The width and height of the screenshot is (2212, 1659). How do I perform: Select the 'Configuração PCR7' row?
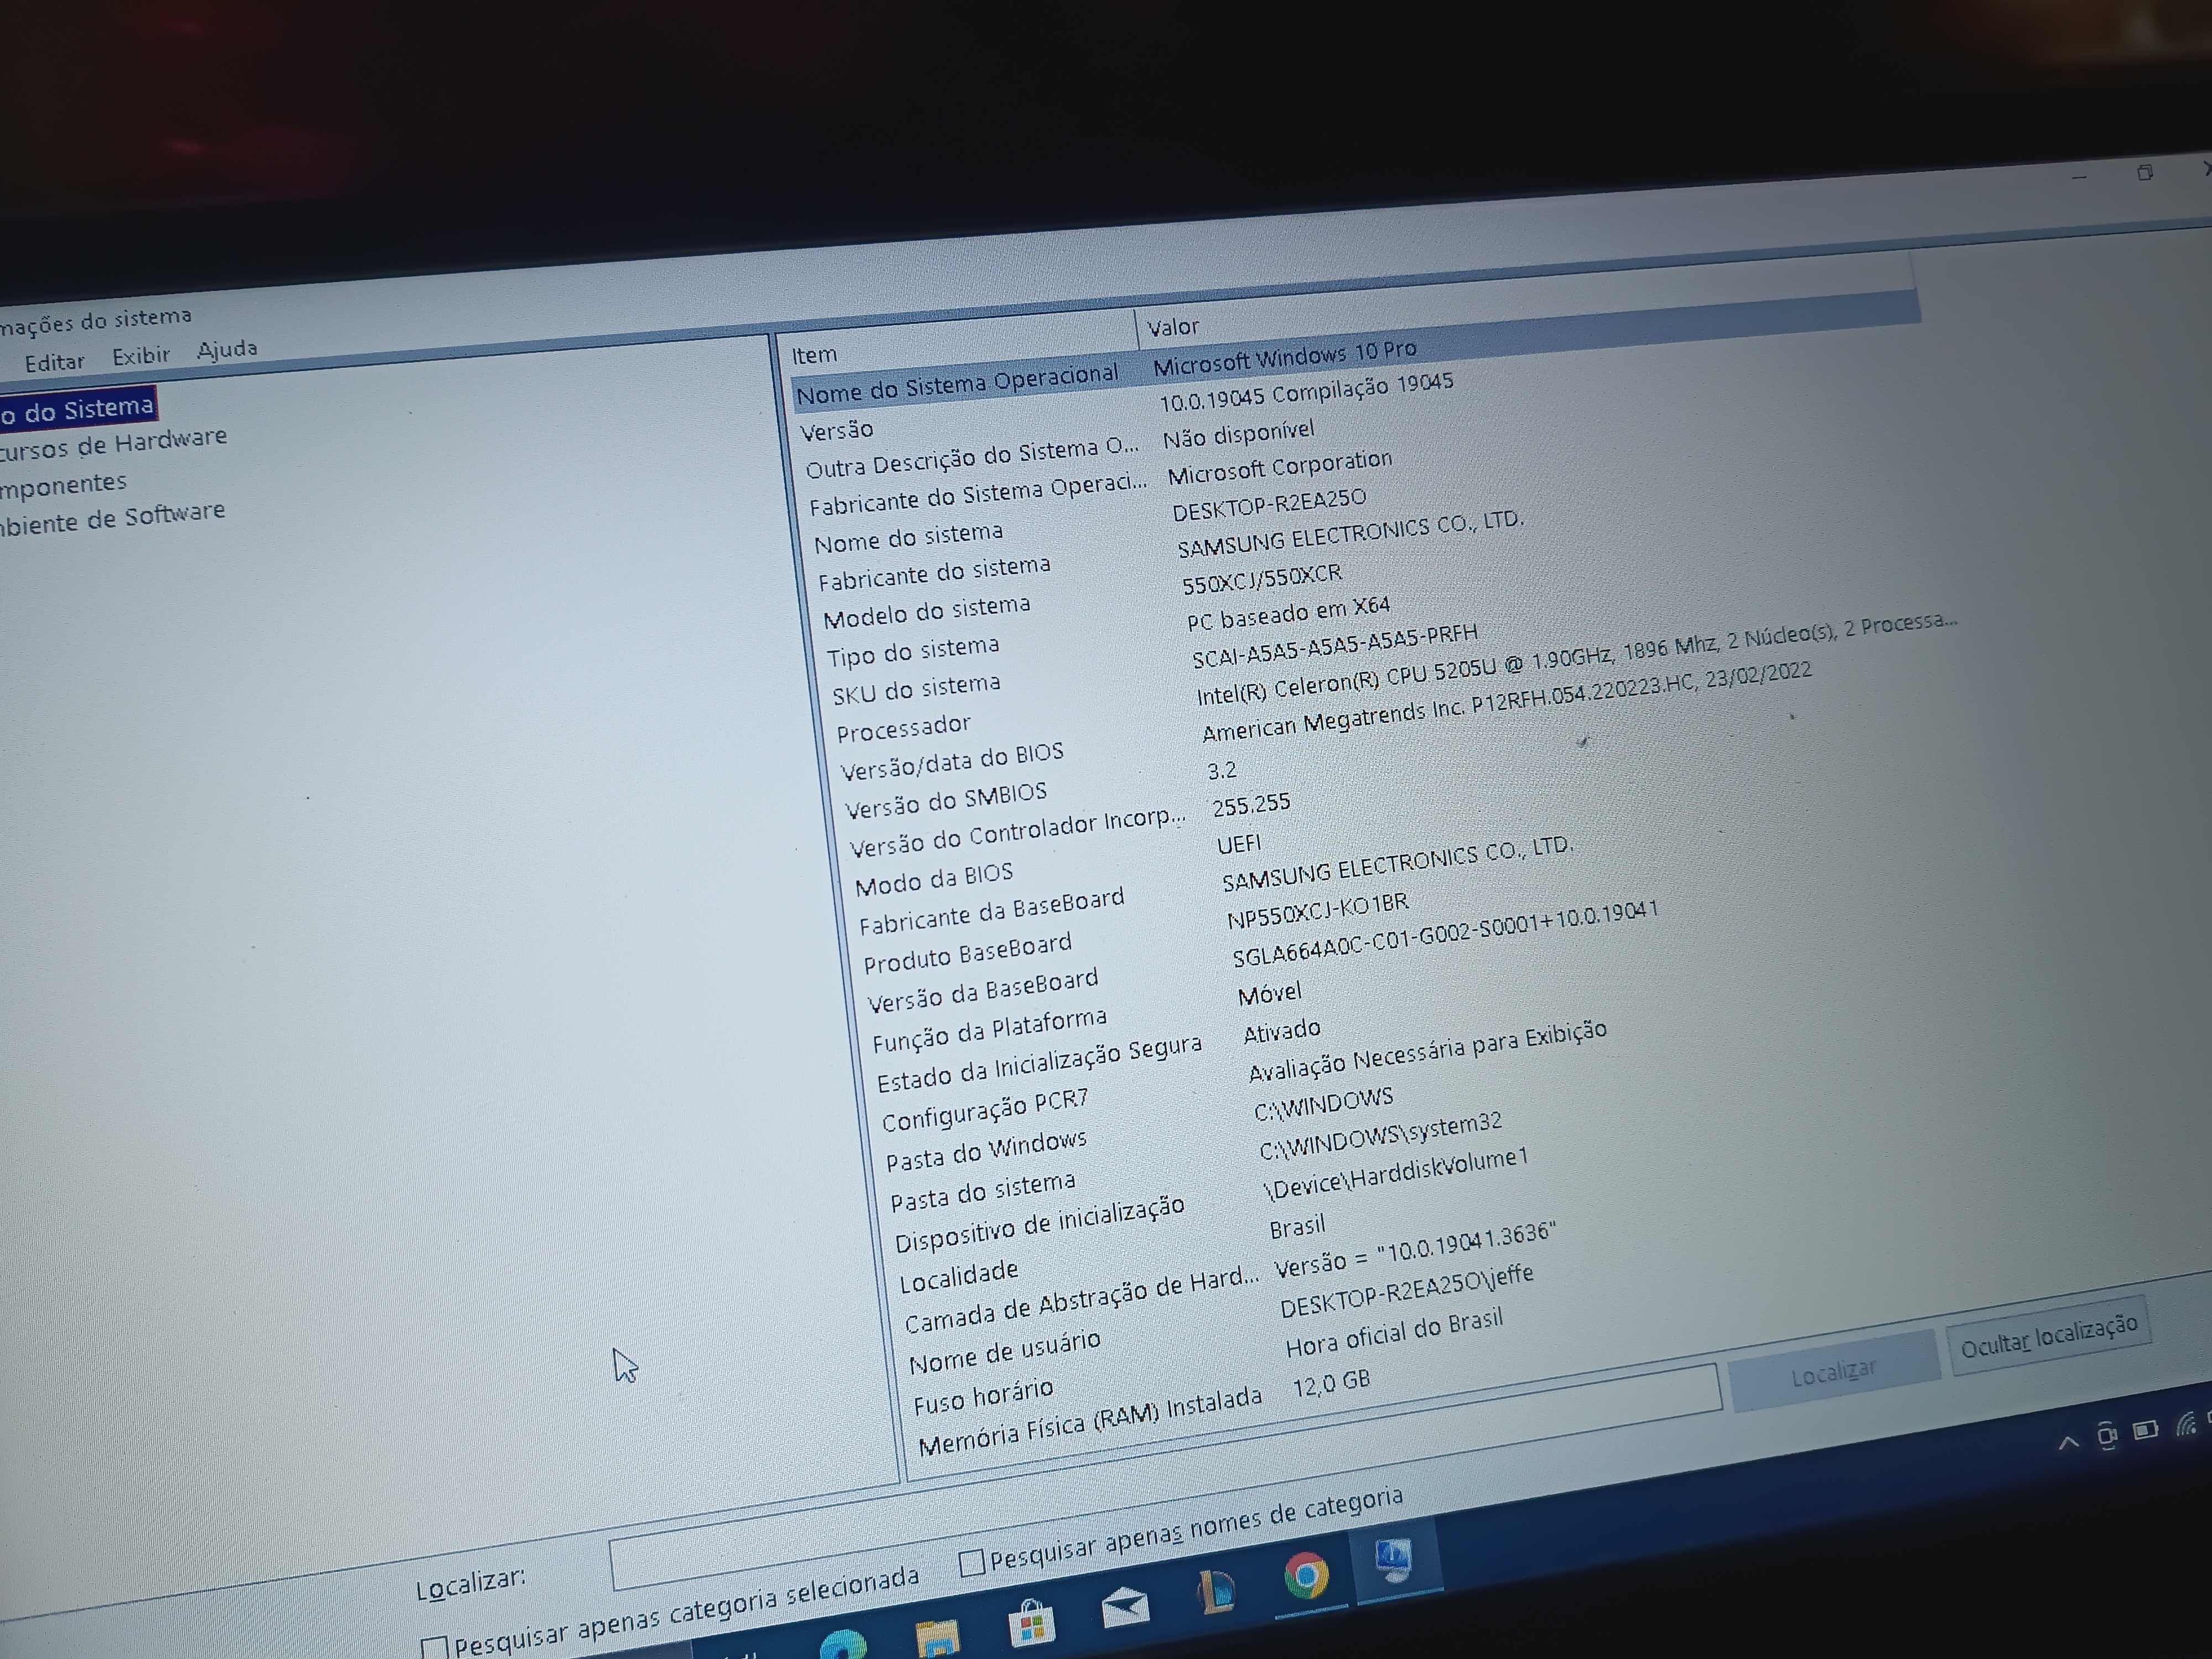(984, 1110)
